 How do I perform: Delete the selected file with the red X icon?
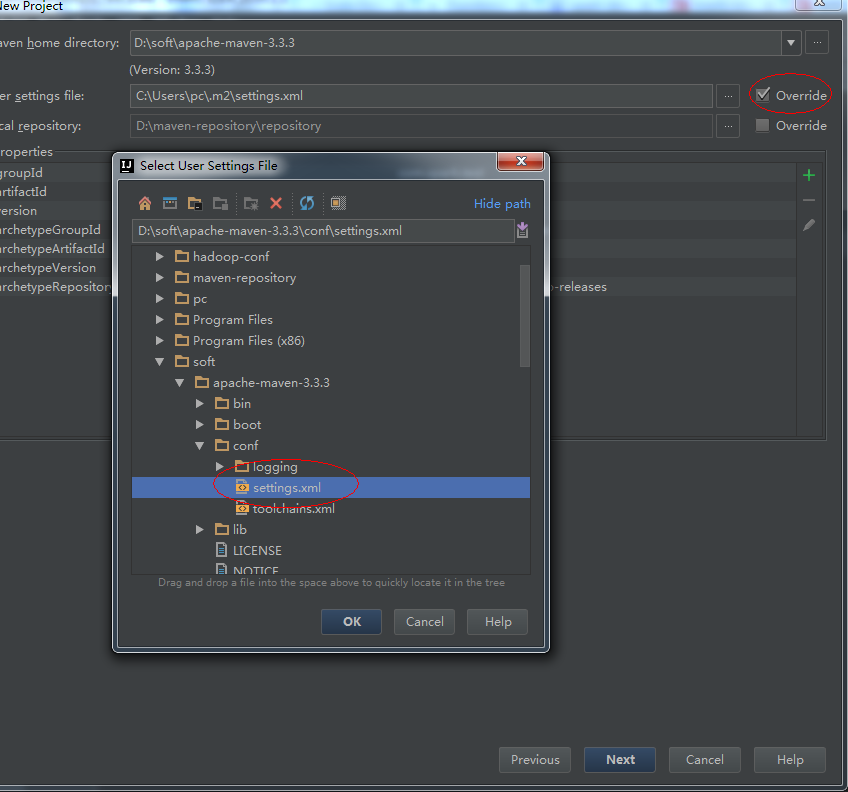point(276,203)
